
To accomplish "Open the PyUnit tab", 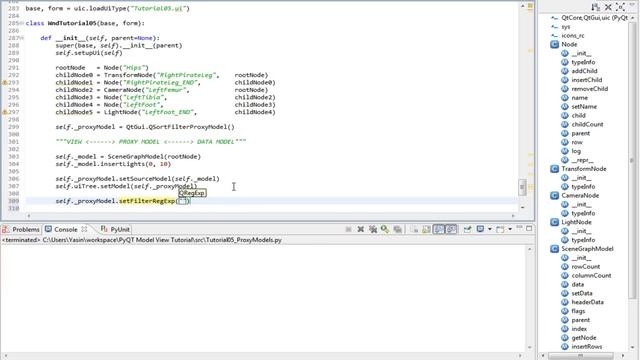I will tap(115, 229).
